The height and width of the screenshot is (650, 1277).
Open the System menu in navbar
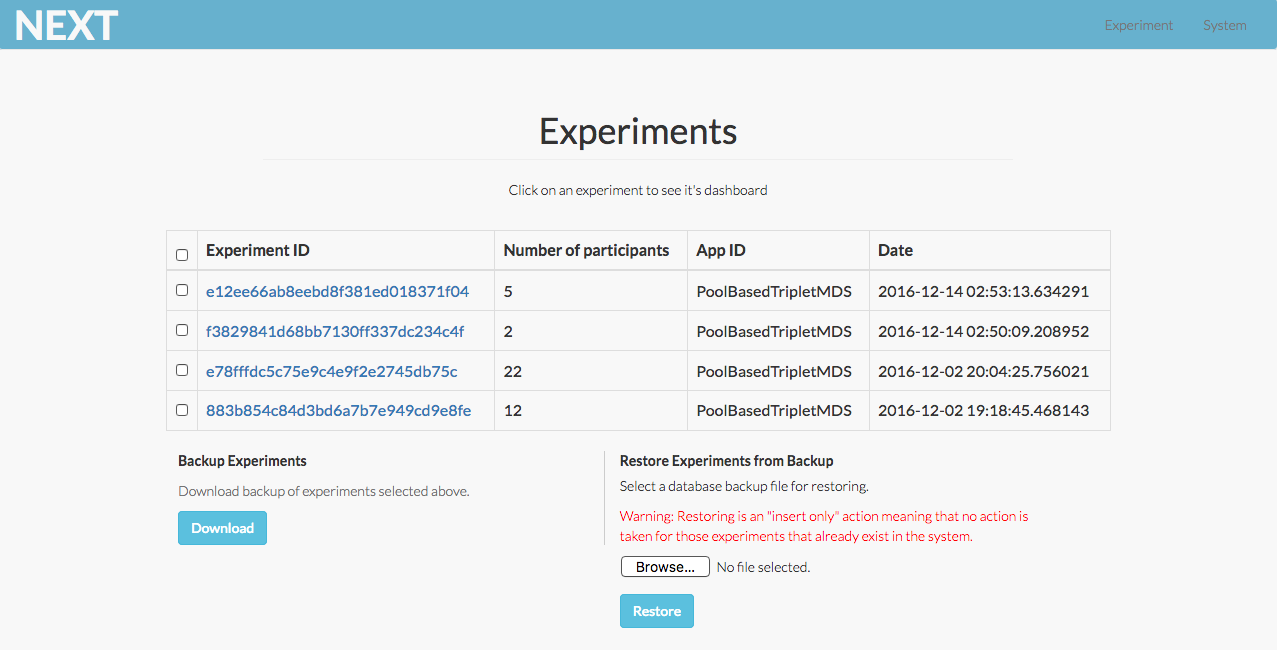pos(1224,25)
